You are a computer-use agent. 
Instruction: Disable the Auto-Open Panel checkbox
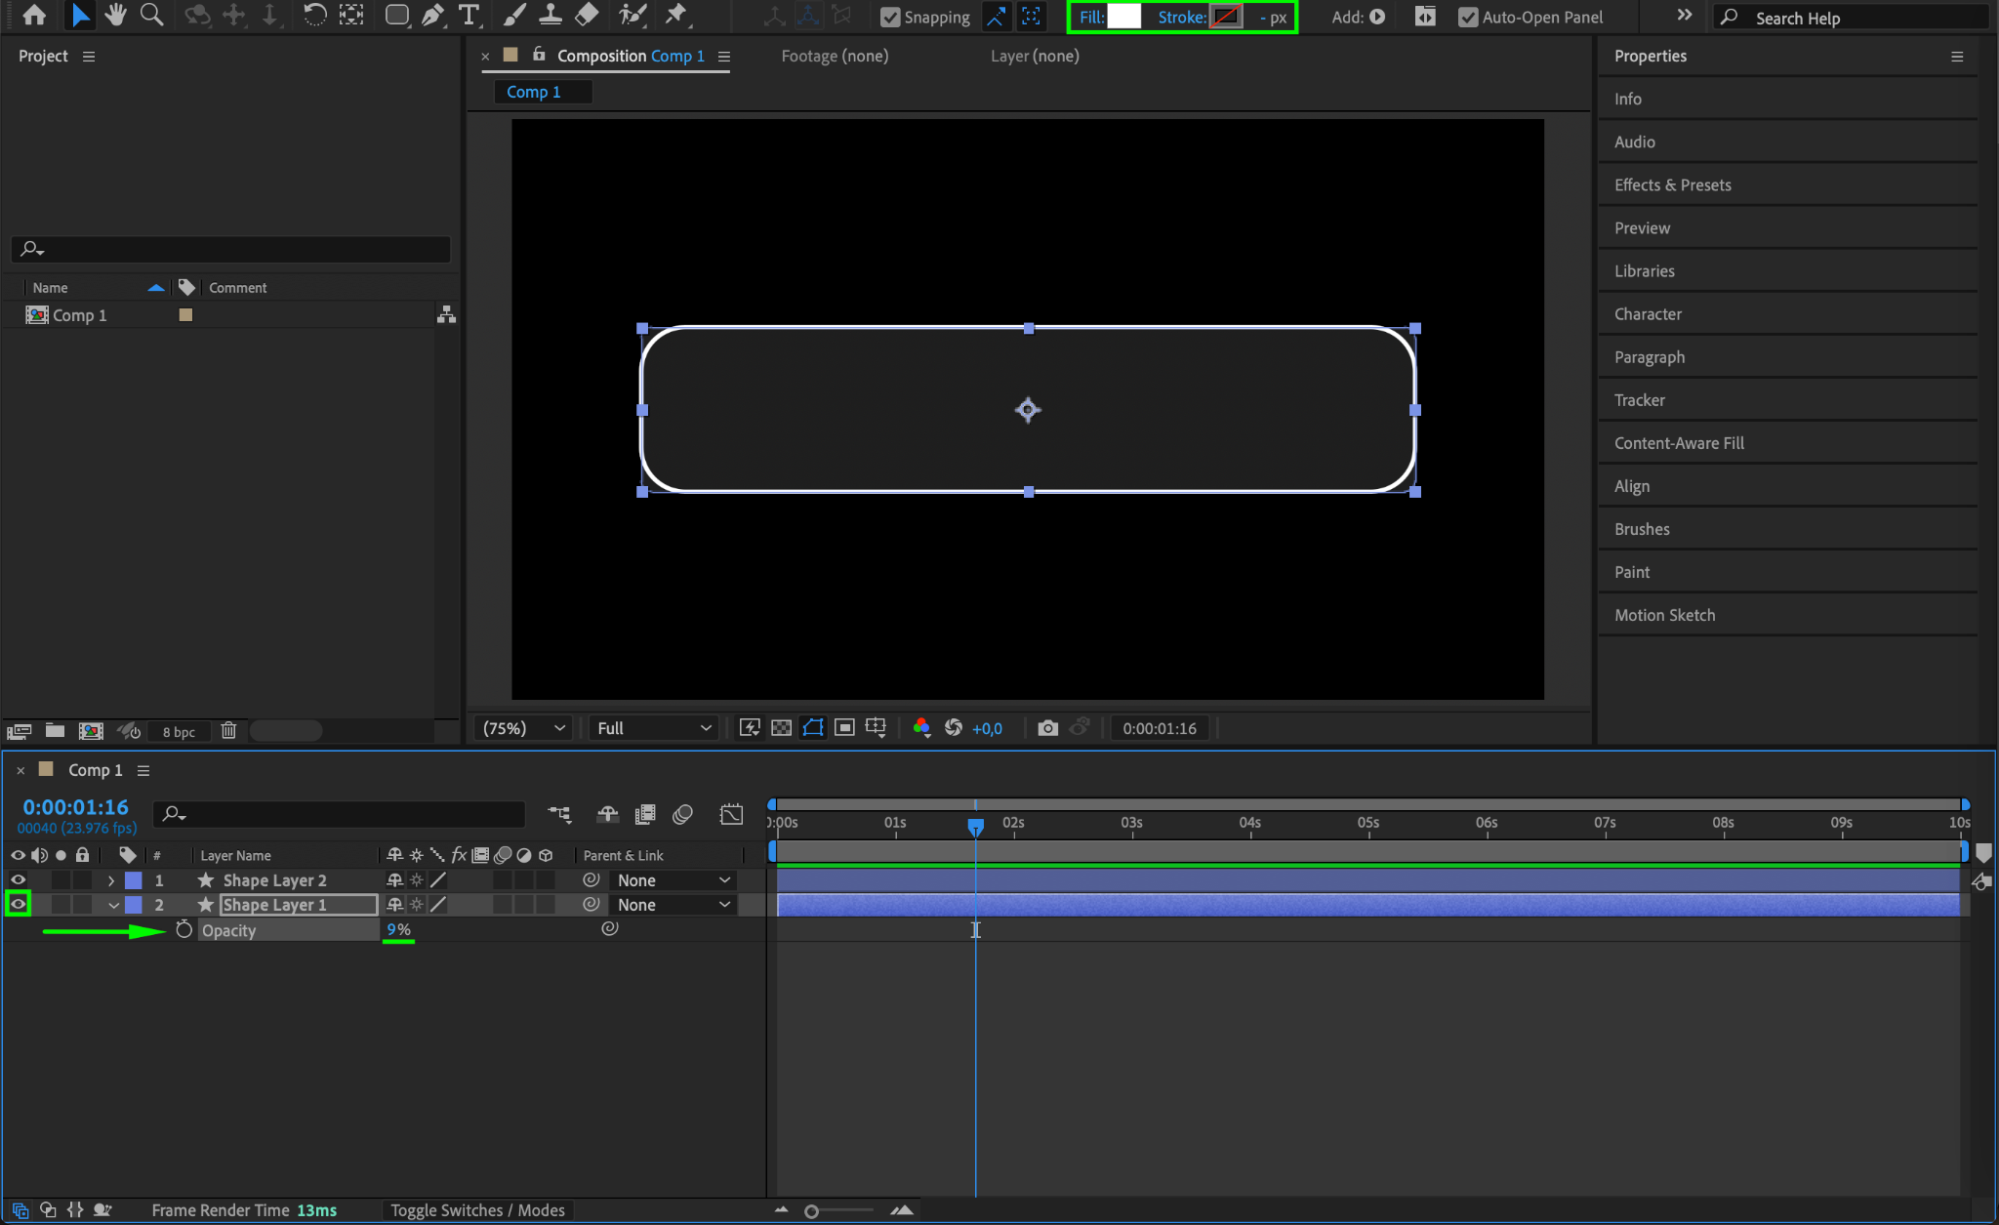tap(1467, 17)
